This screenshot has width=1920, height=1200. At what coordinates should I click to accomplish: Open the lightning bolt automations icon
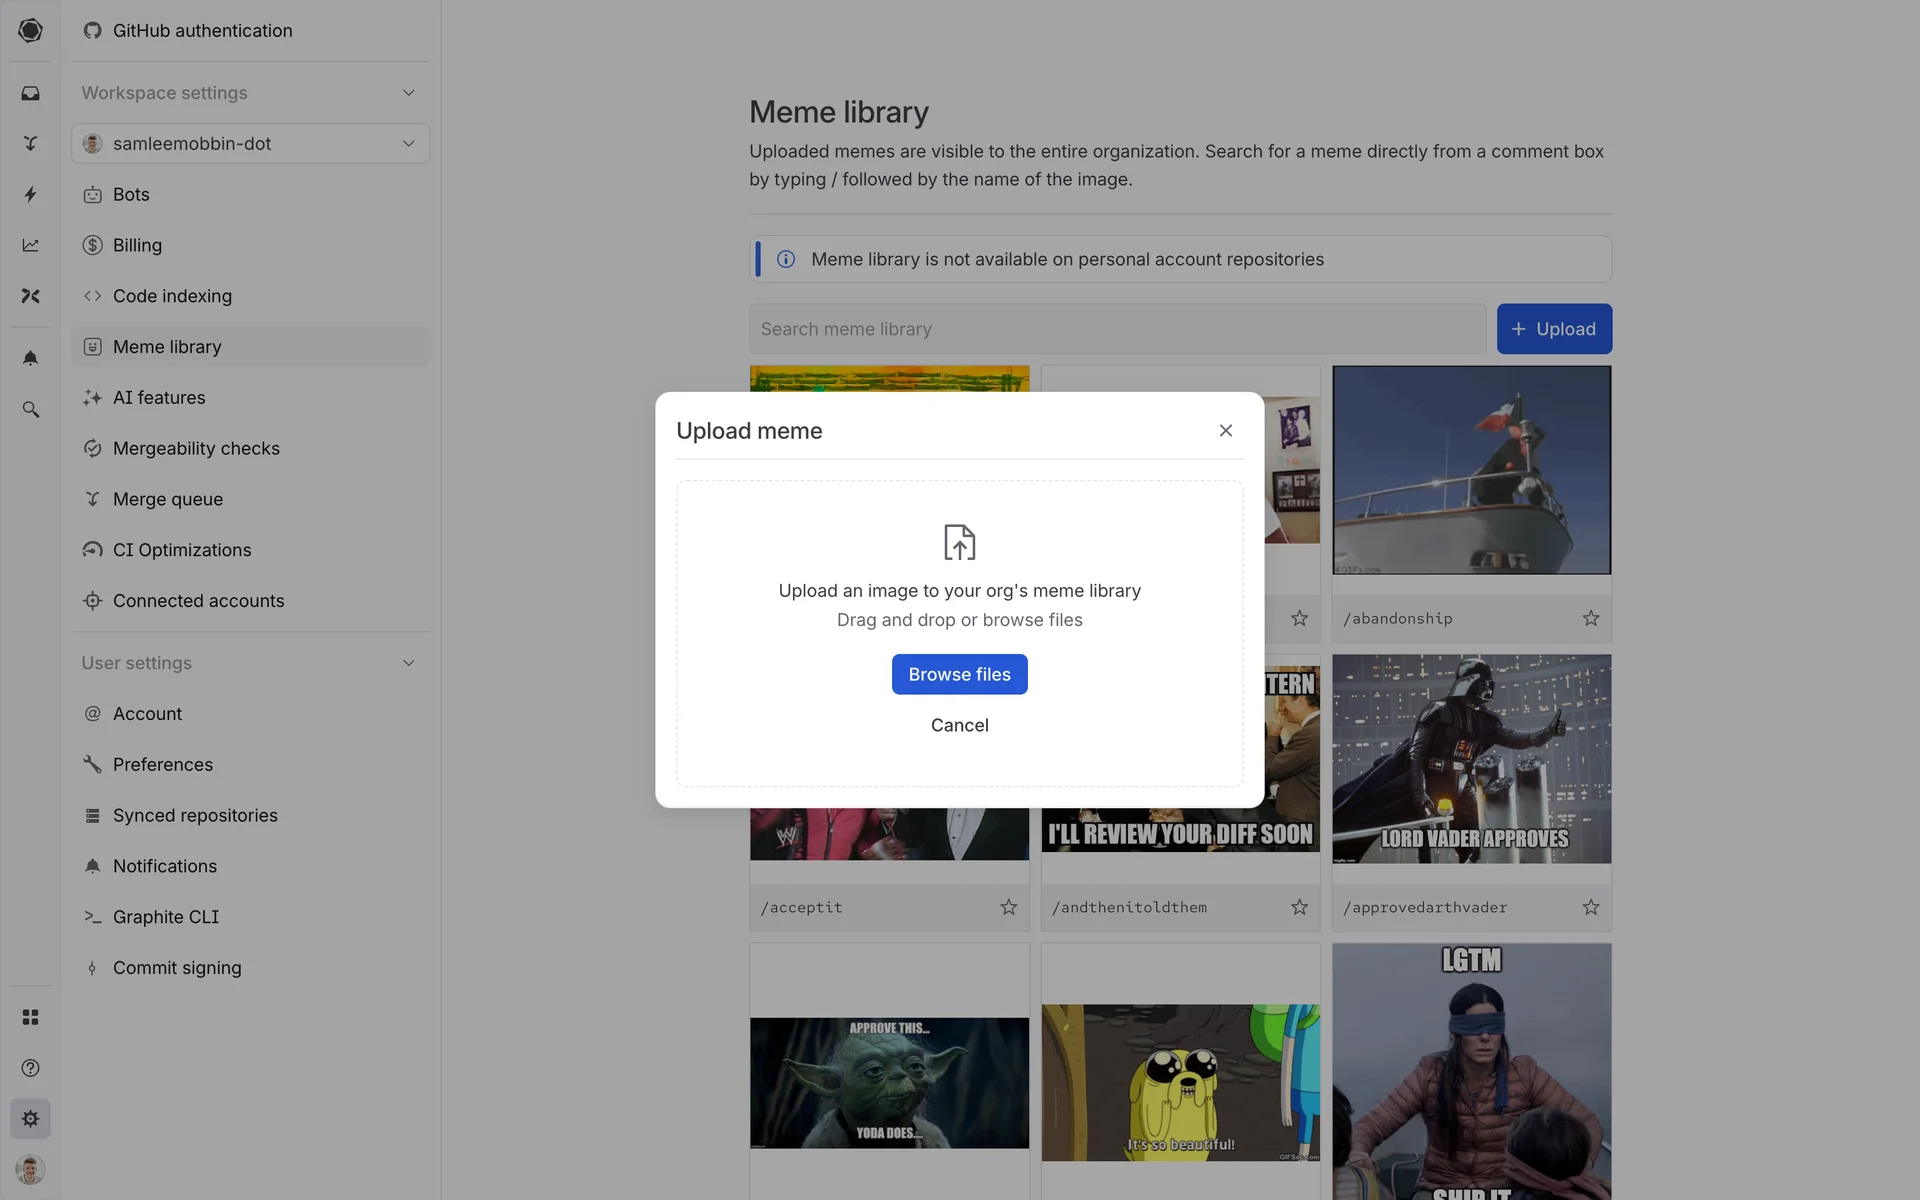click(30, 194)
